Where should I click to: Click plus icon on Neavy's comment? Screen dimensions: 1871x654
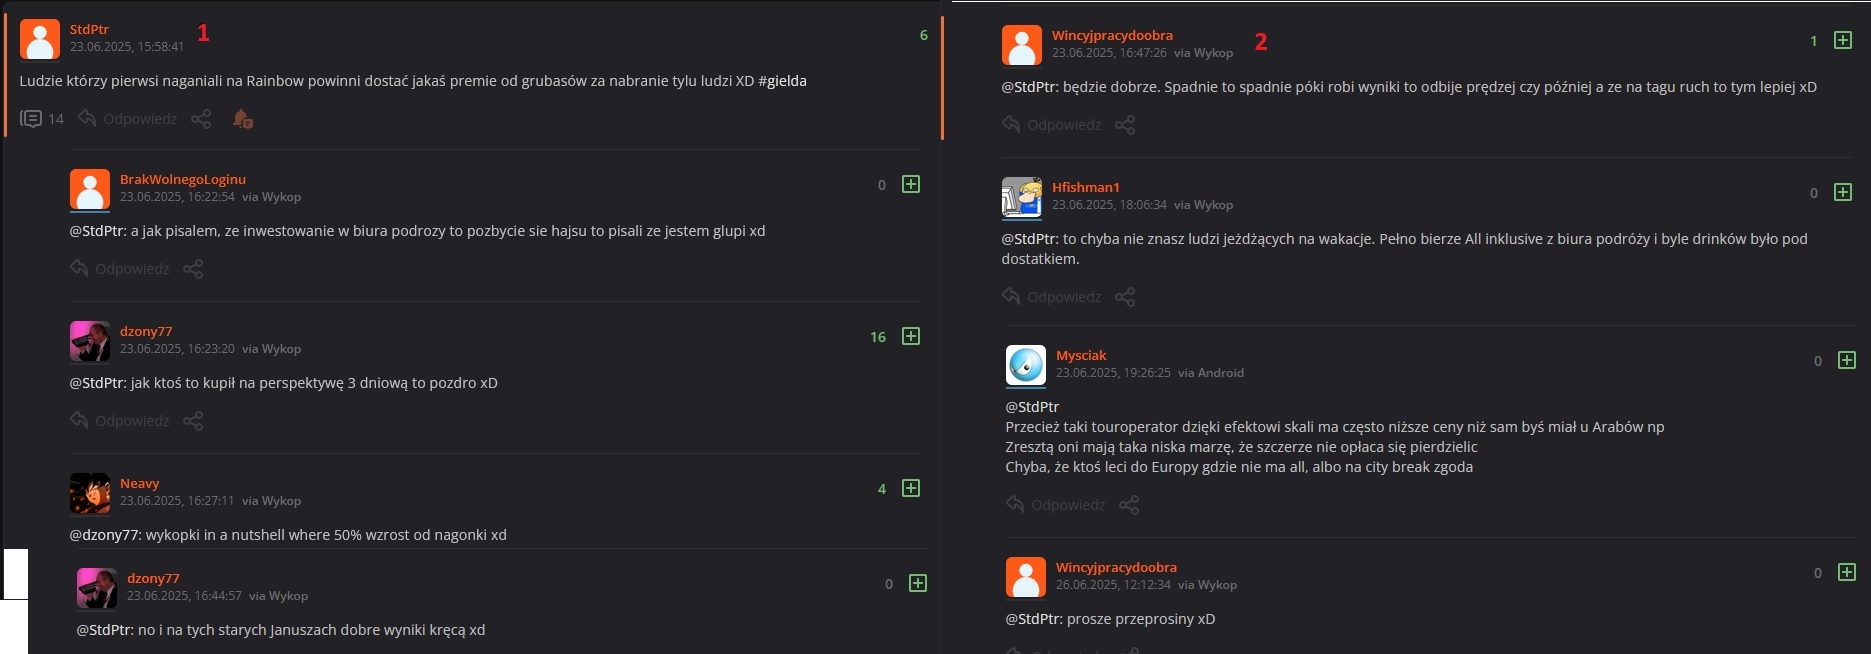(911, 488)
